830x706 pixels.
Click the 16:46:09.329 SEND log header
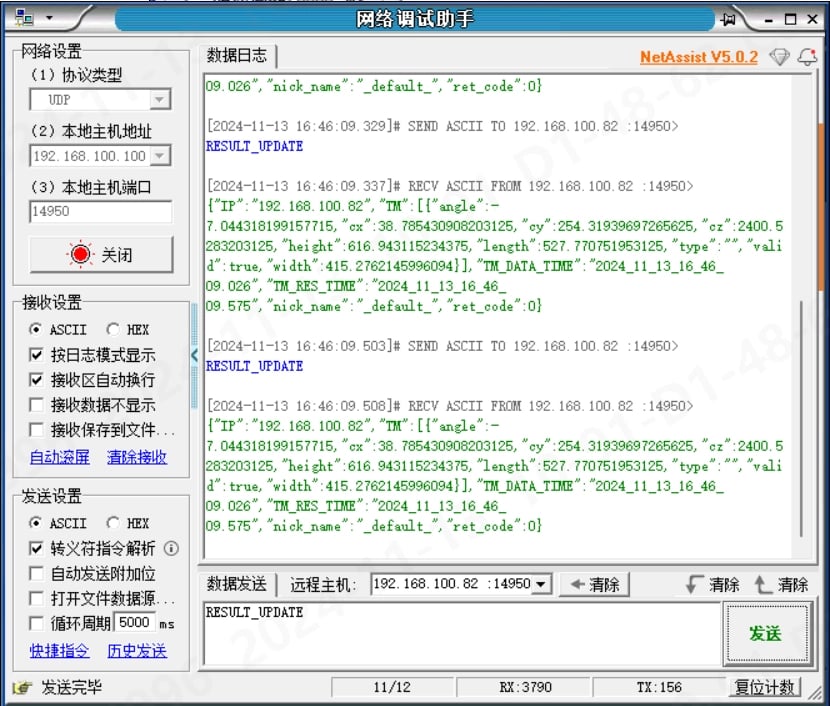tap(442, 126)
